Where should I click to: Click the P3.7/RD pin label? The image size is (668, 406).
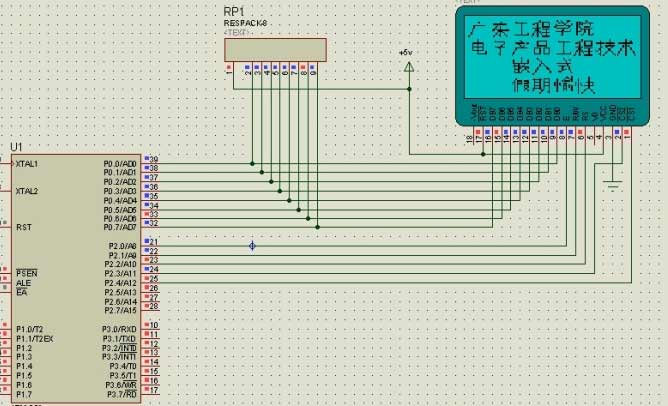click(122, 394)
